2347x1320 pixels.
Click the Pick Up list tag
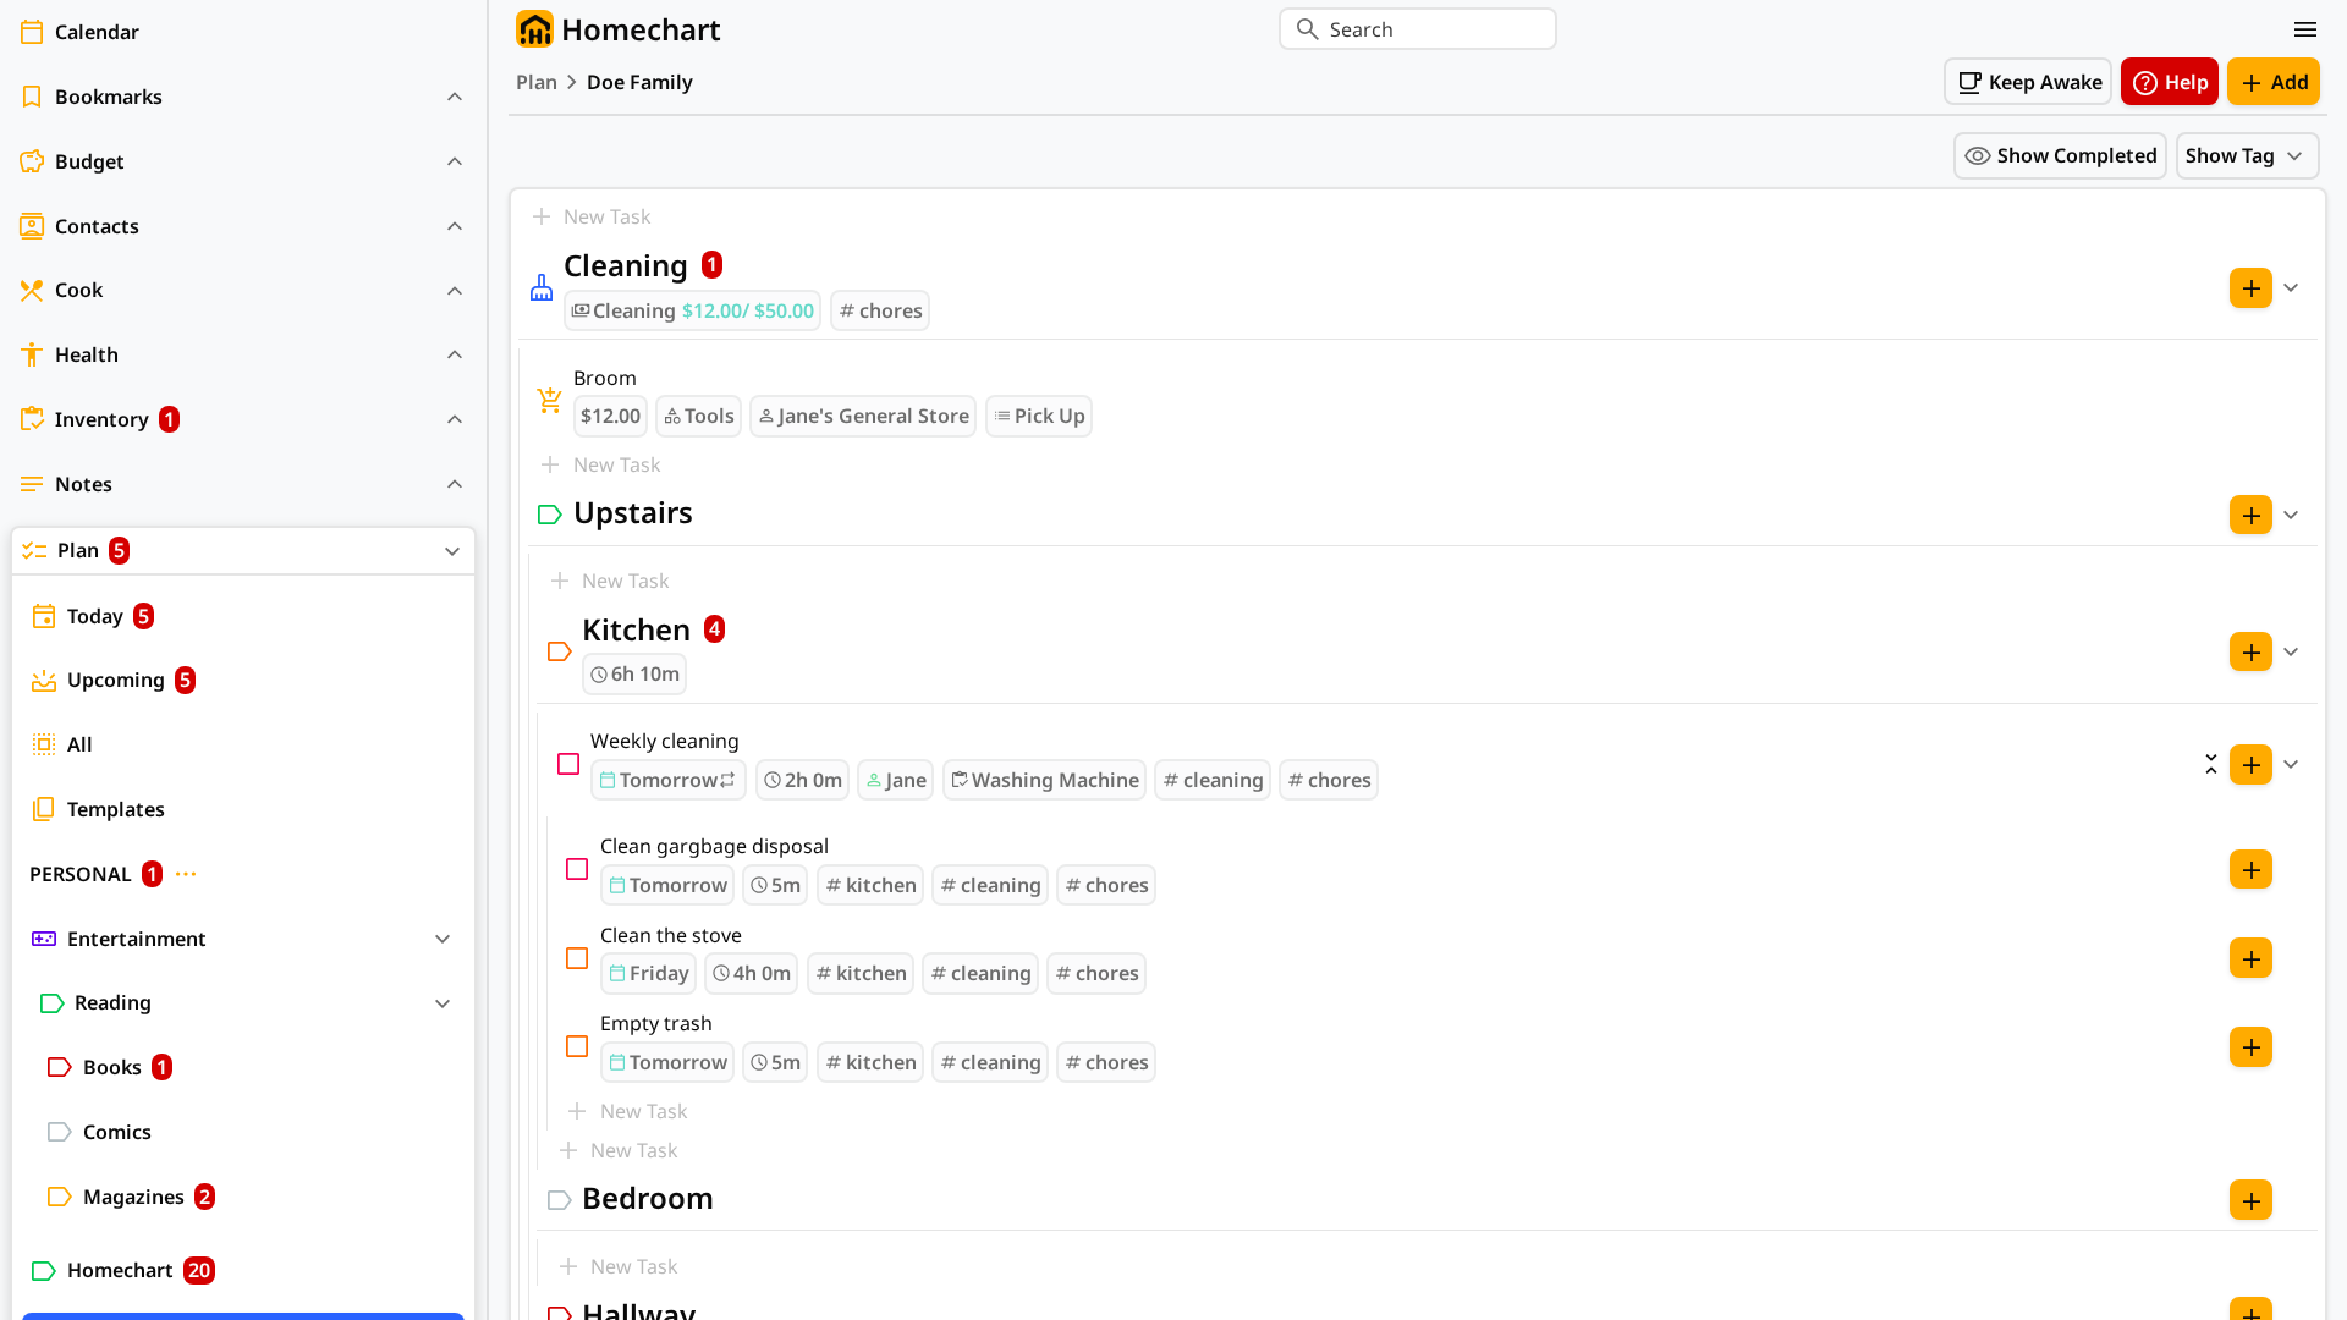[x=1039, y=416]
